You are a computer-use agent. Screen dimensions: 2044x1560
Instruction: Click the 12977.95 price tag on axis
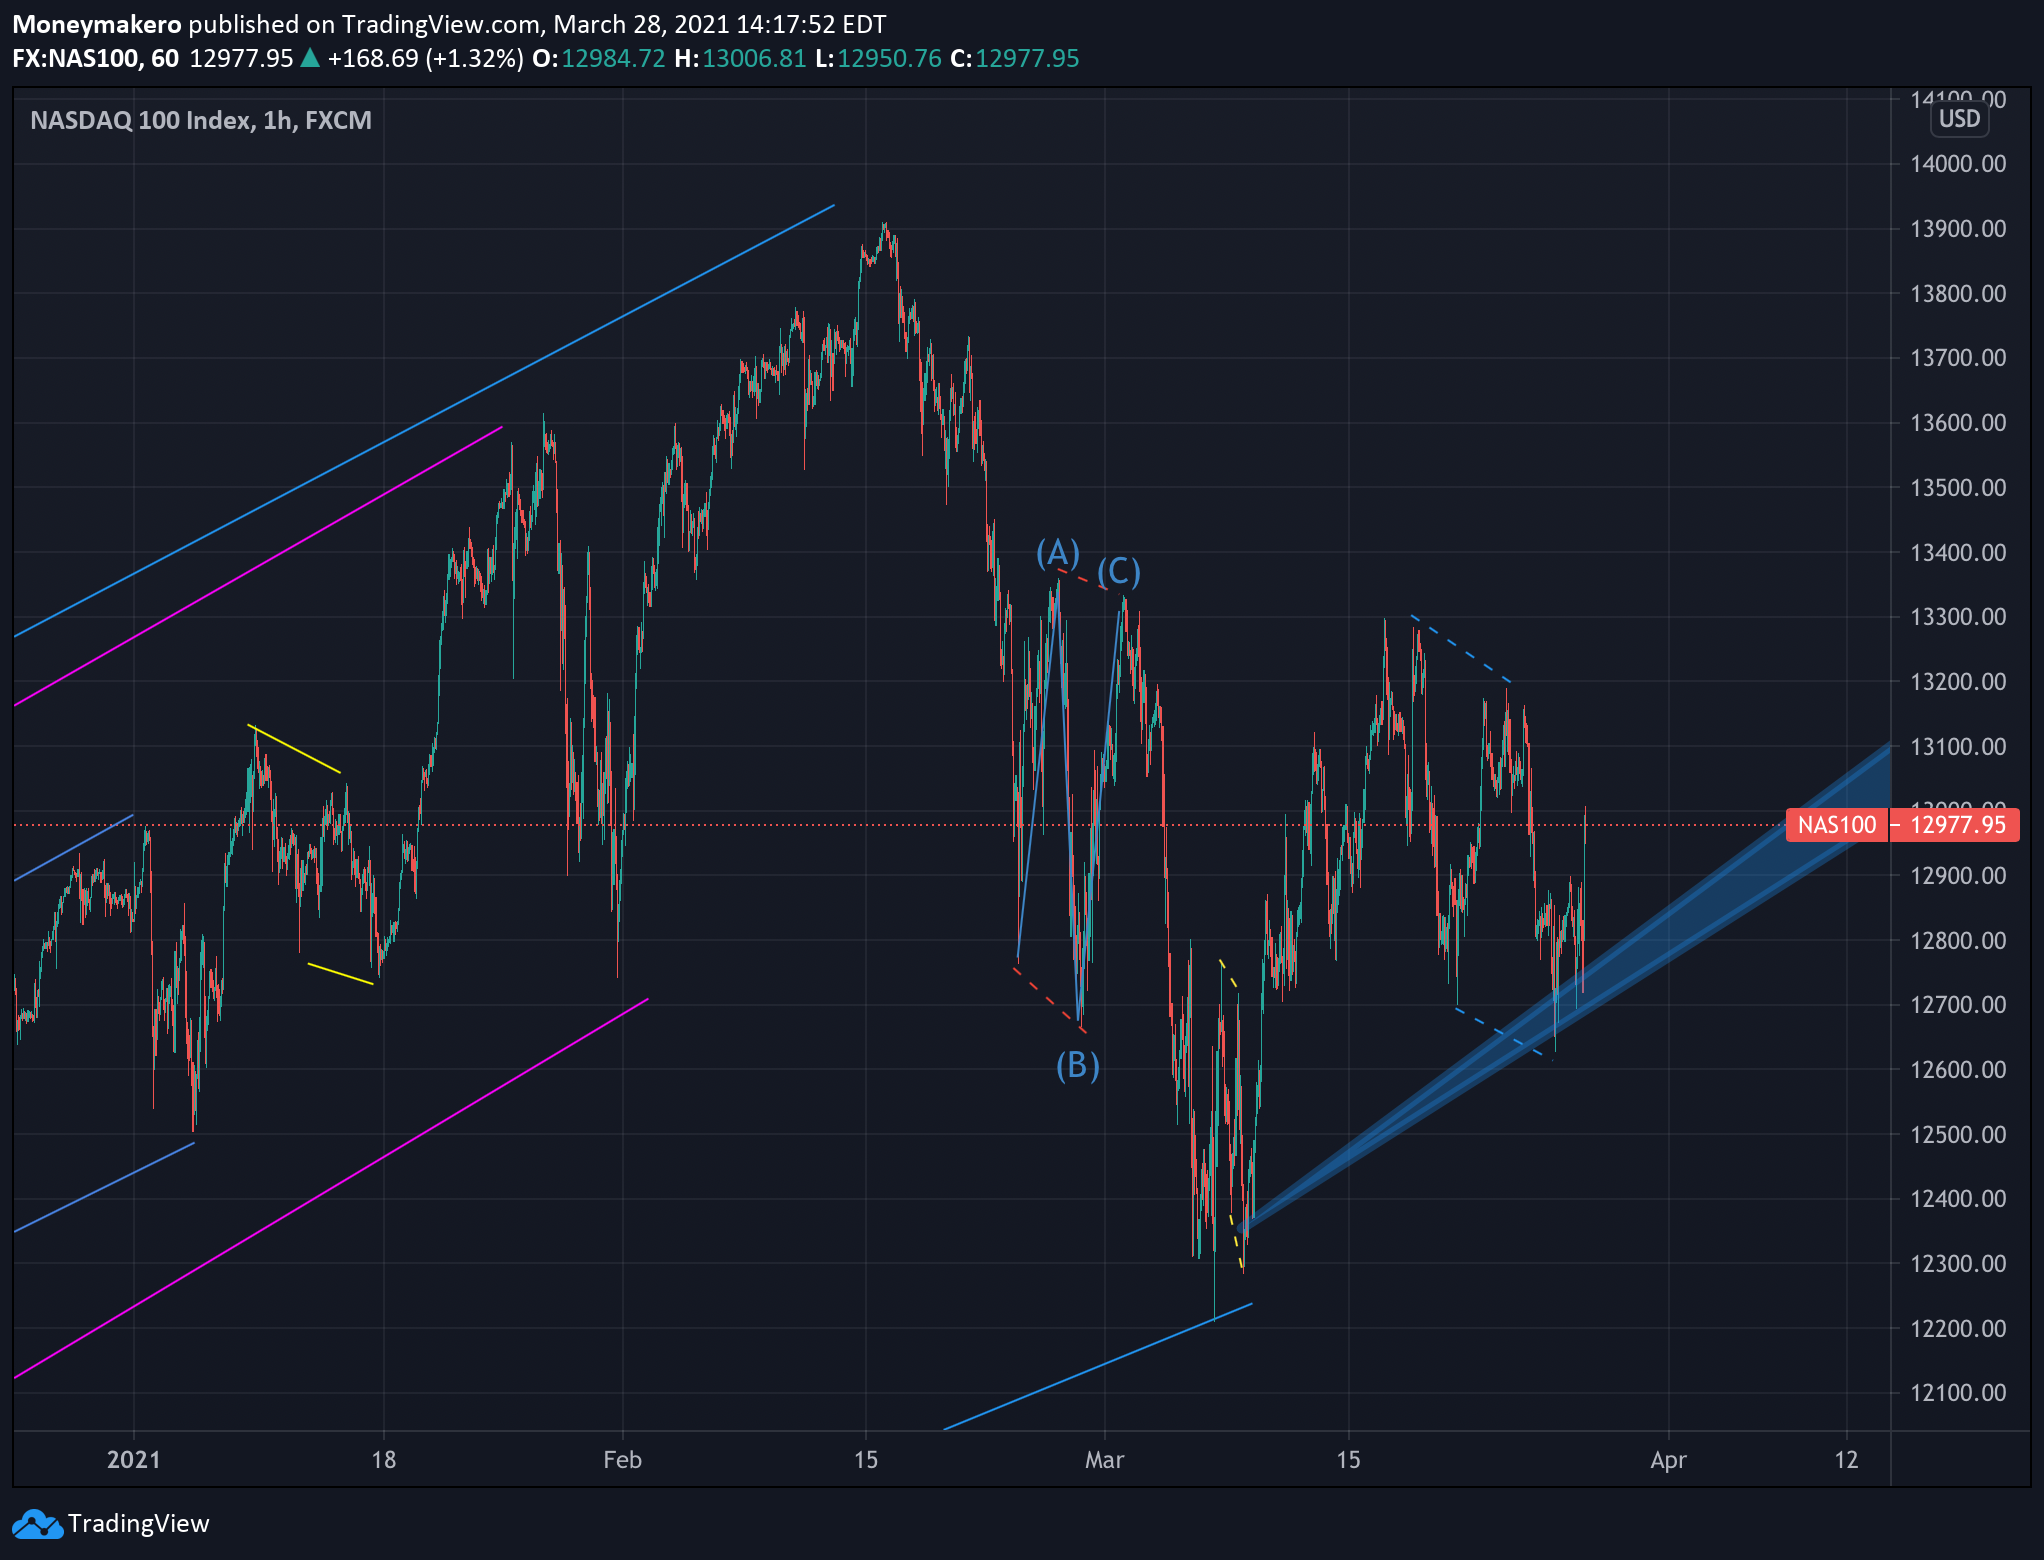coord(1955,825)
